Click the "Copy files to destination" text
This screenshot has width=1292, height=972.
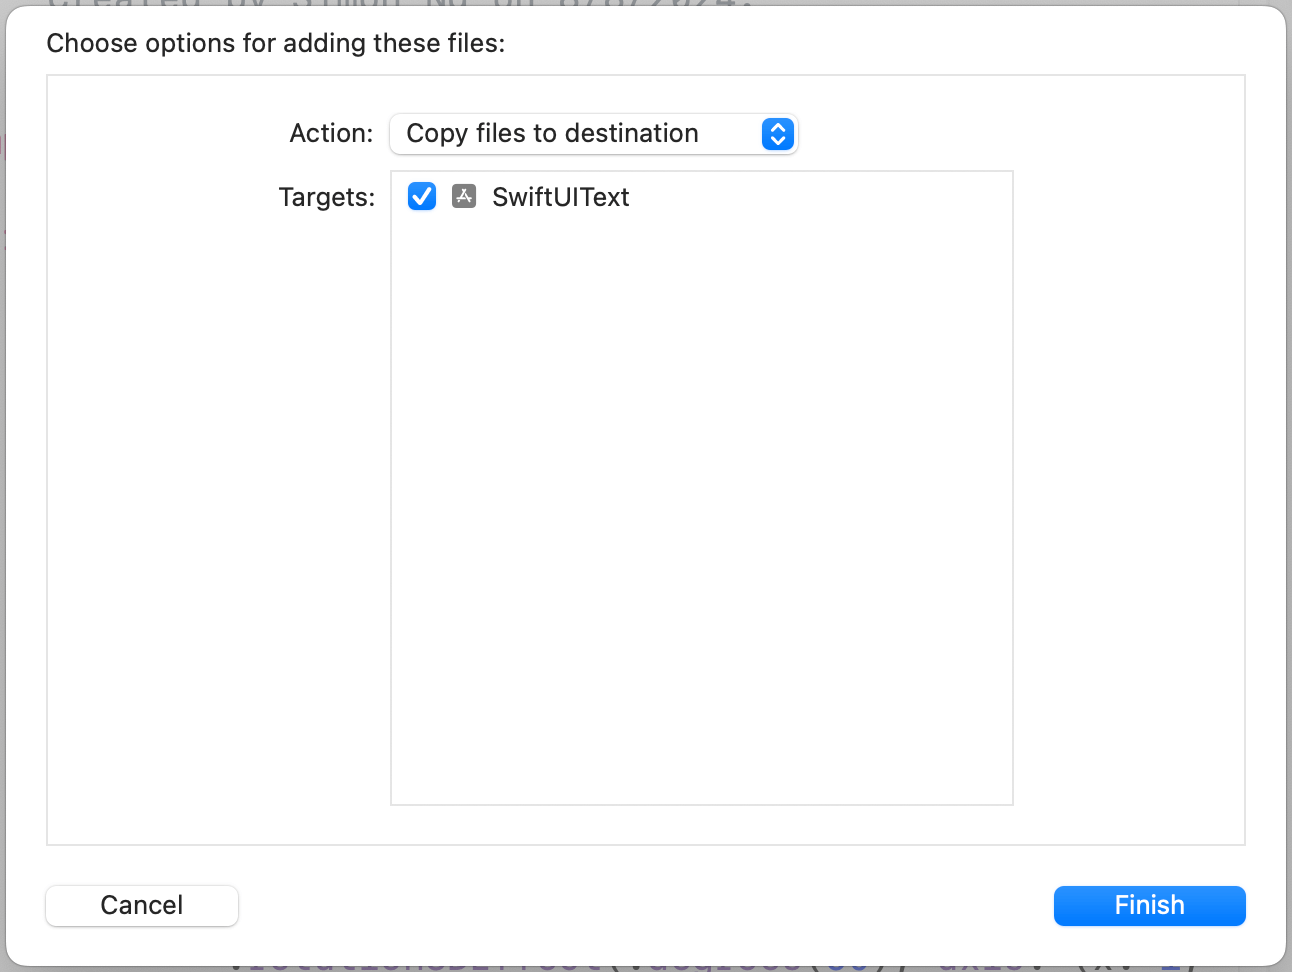pyautogui.click(x=552, y=134)
